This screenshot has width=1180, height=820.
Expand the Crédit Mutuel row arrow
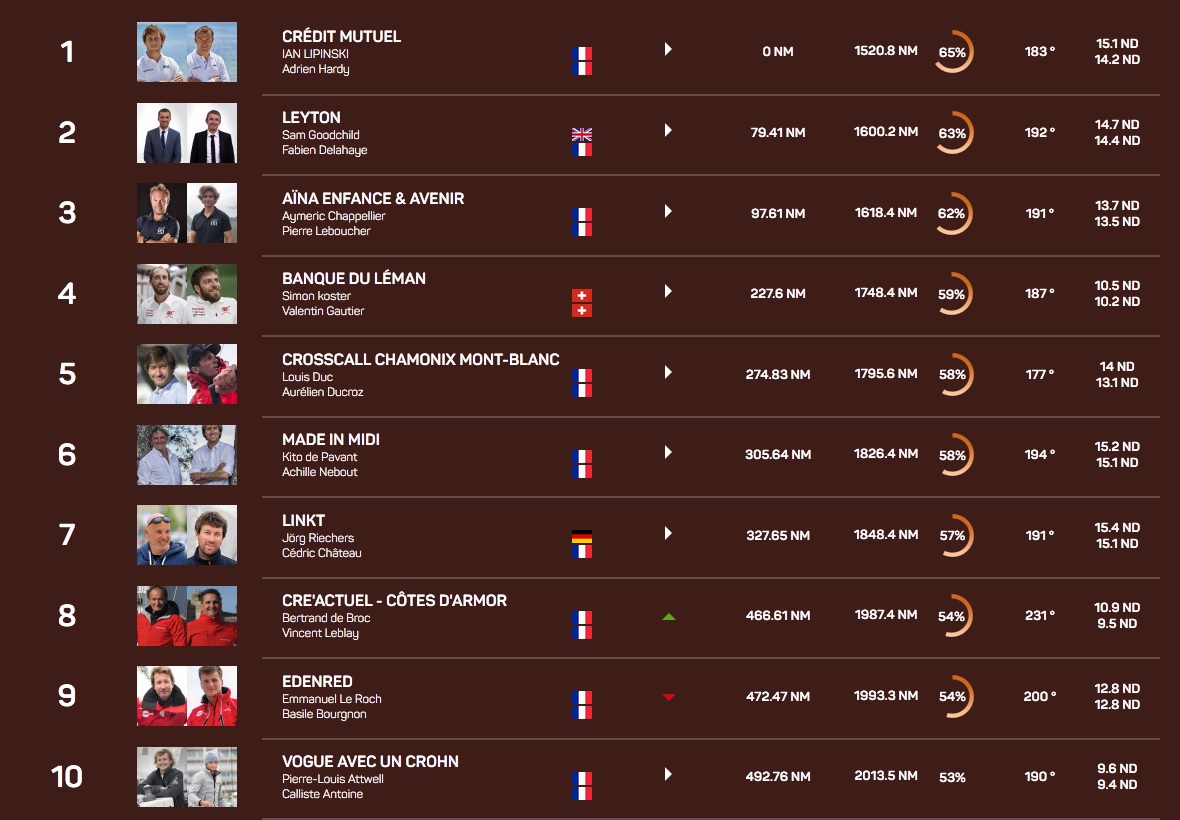coord(668,49)
